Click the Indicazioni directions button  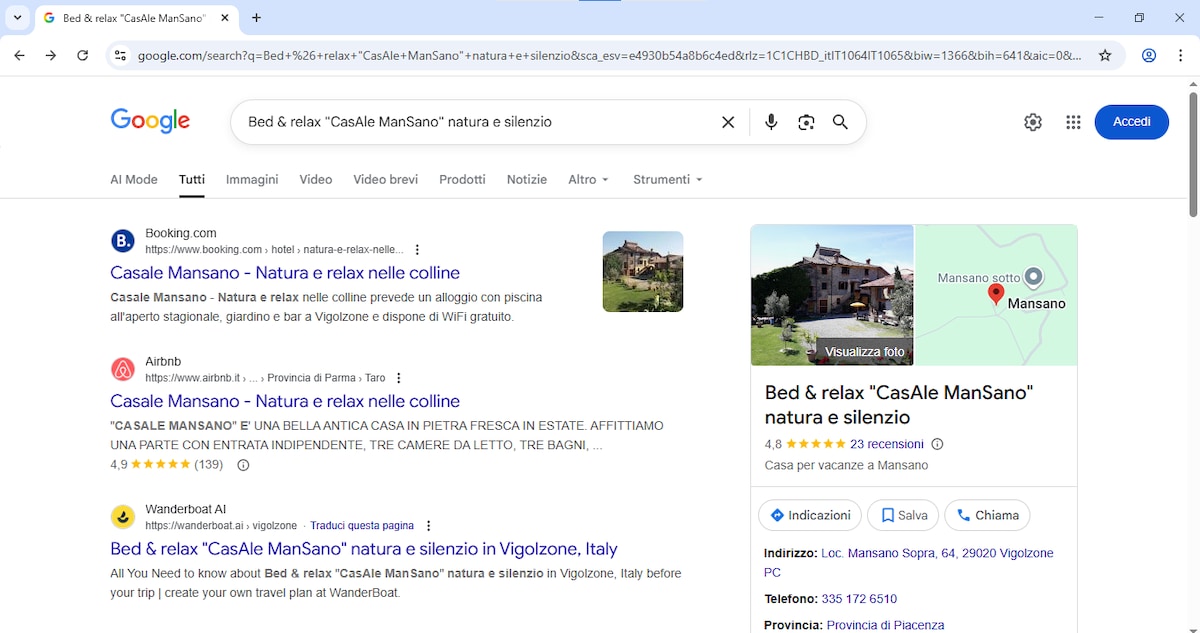click(810, 515)
